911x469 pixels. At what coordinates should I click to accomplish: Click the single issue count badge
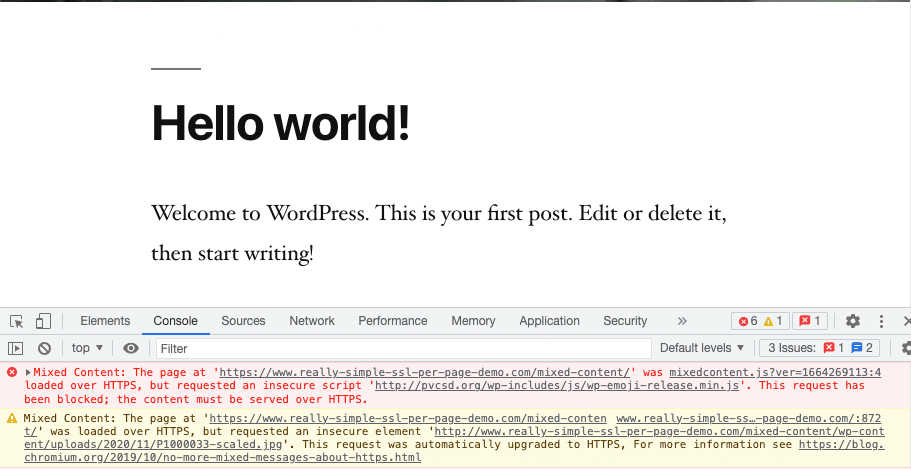[809, 321]
